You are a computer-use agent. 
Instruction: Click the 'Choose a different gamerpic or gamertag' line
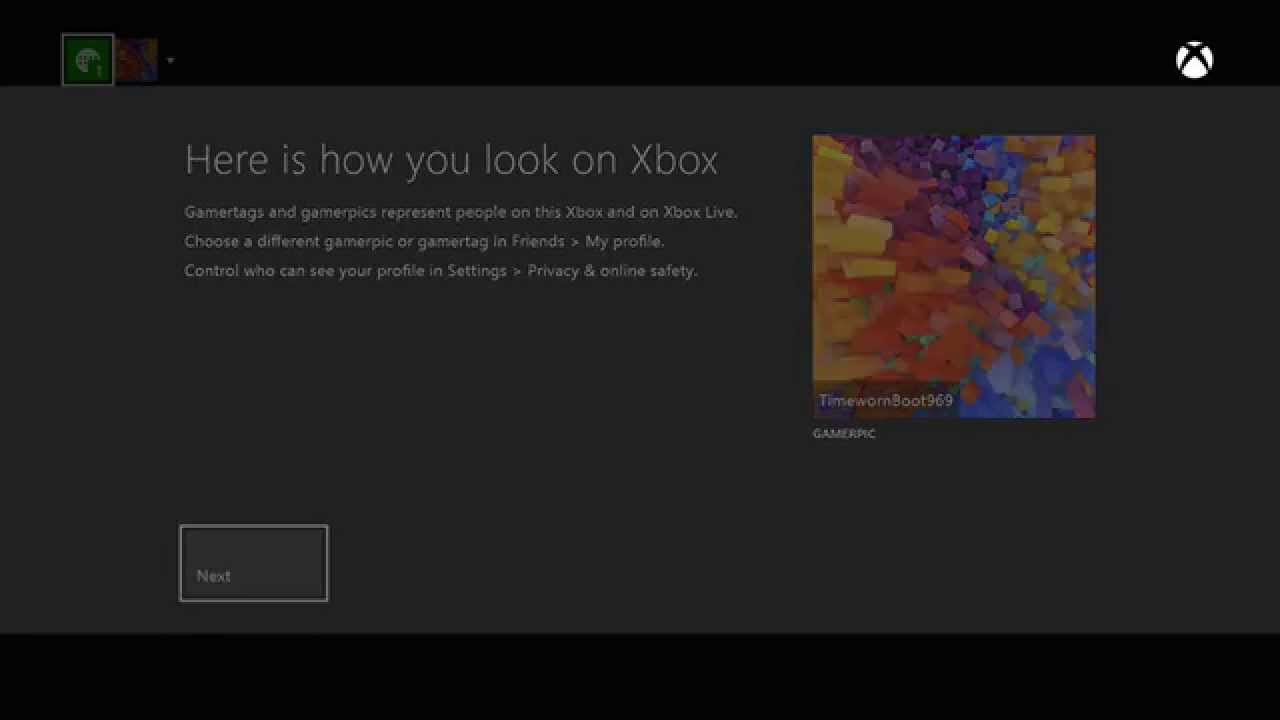424,241
